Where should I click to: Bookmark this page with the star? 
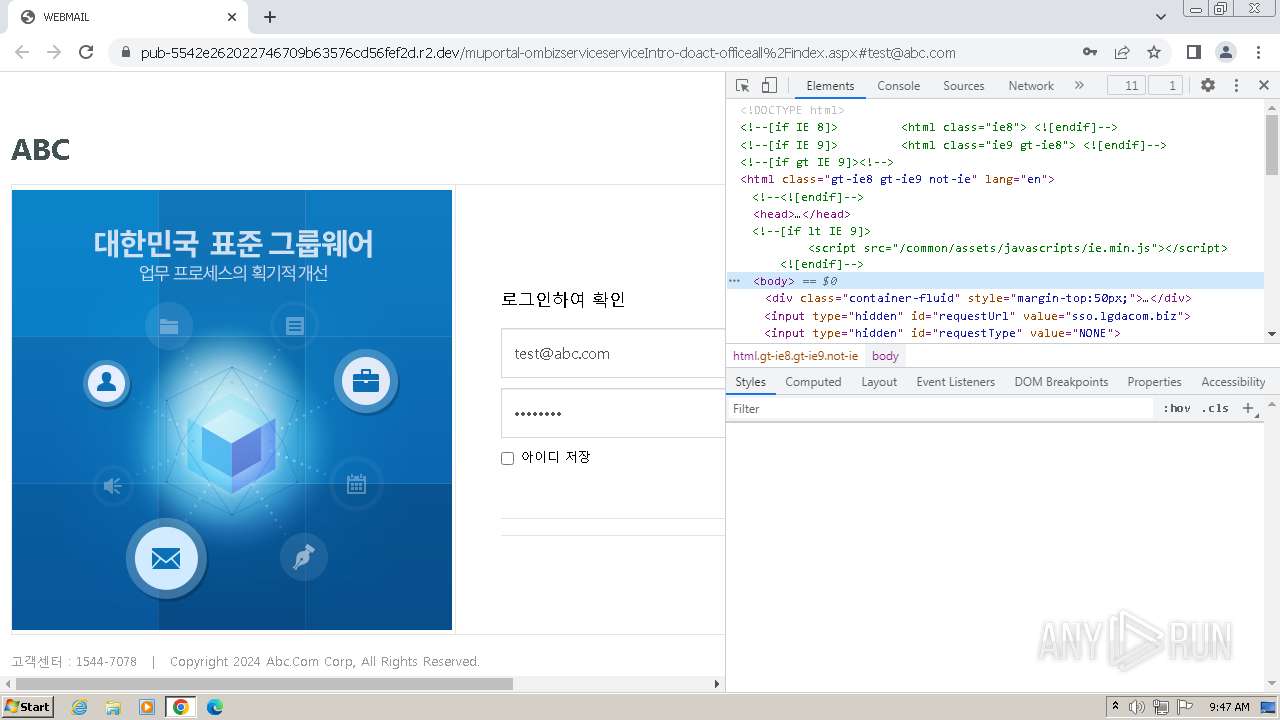pyautogui.click(x=1154, y=52)
